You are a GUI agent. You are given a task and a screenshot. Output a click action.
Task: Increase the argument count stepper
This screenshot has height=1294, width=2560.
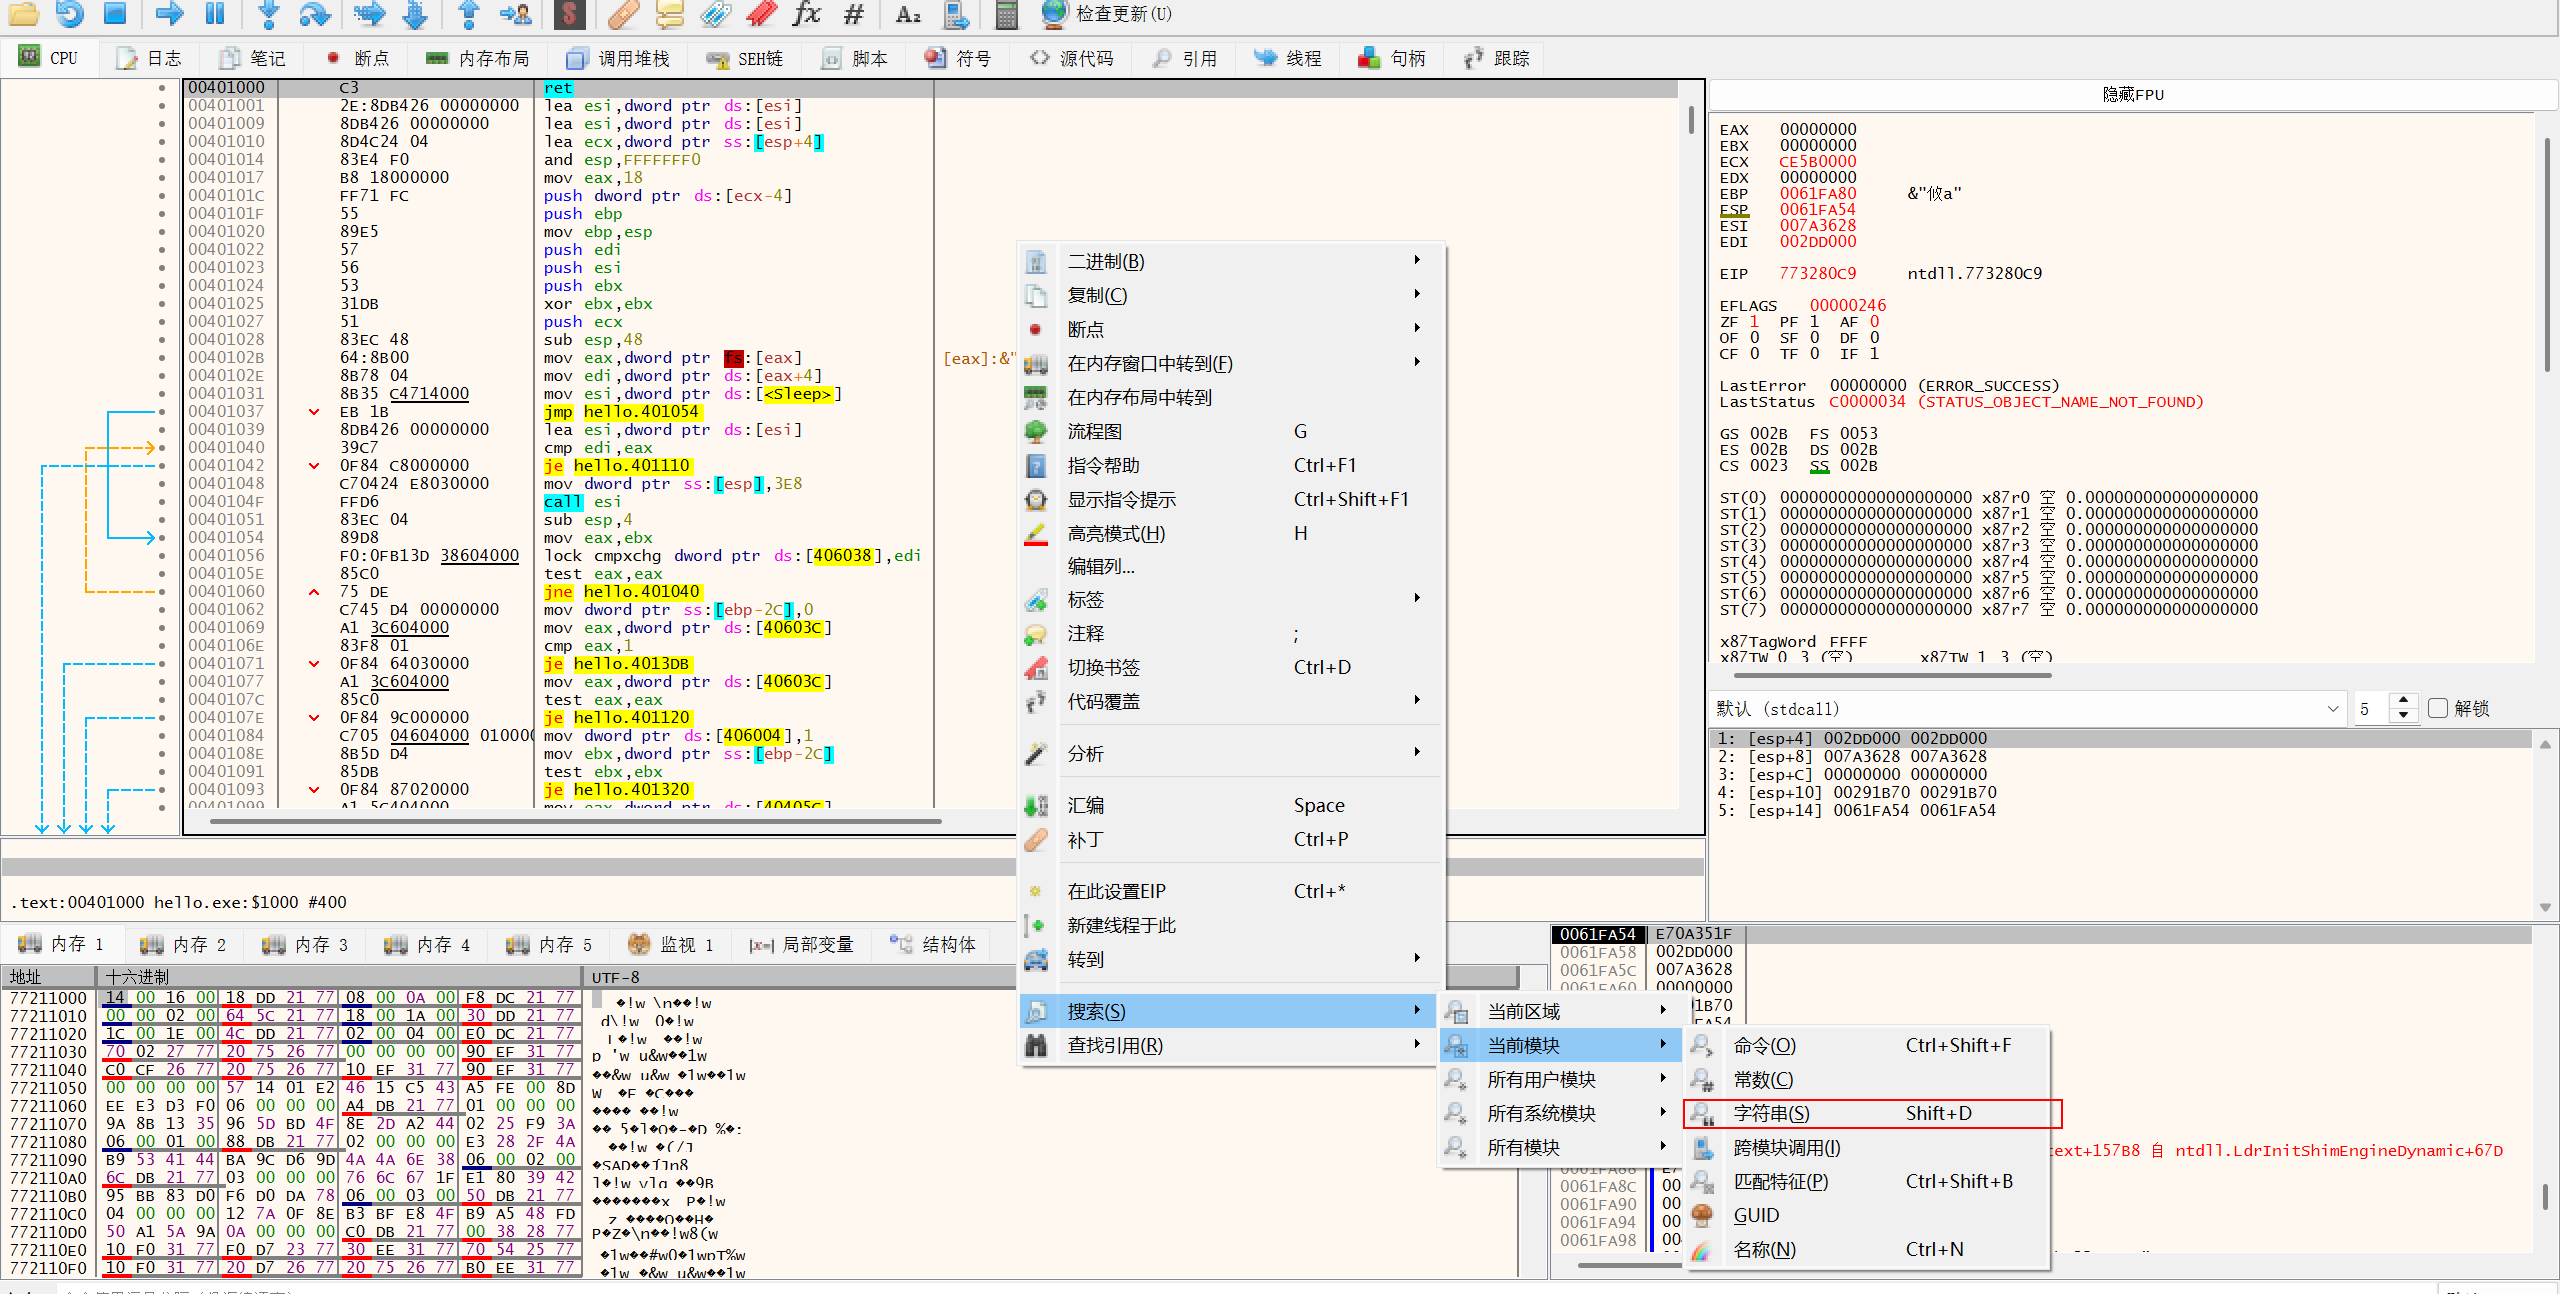(x=2404, y=701)
